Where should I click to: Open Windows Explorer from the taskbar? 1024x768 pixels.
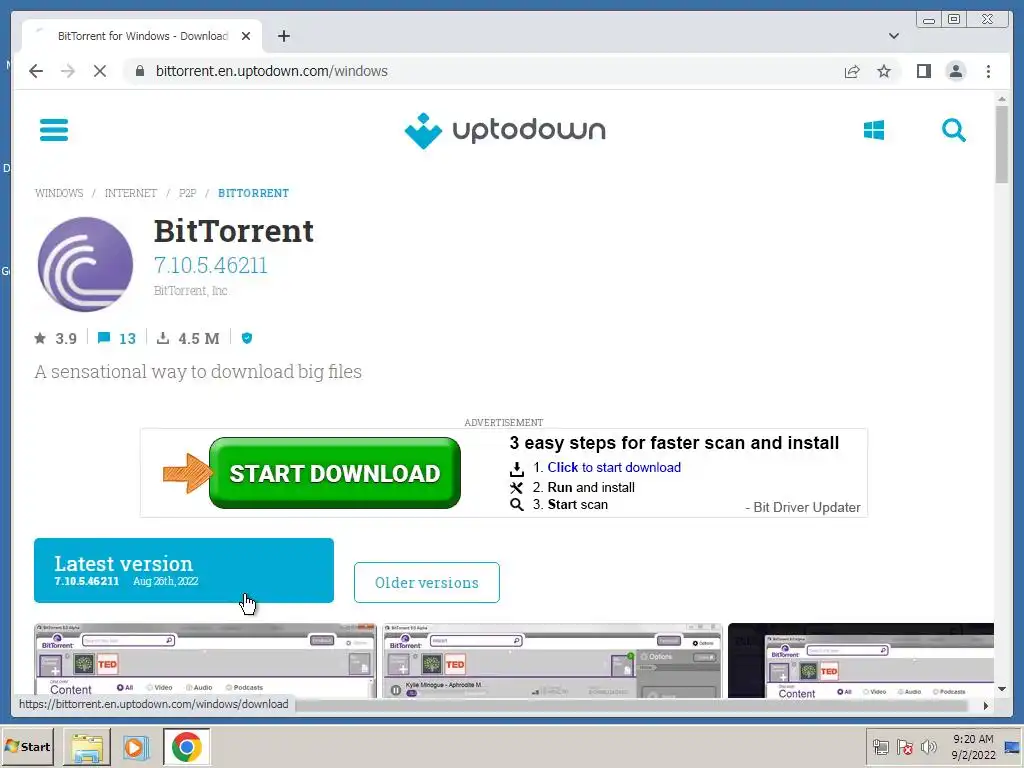tap(87, 746)
